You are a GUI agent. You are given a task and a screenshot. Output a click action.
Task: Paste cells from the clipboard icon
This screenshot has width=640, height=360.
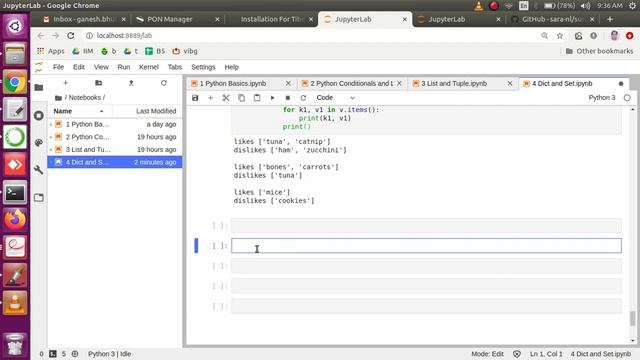pos(257,98)
